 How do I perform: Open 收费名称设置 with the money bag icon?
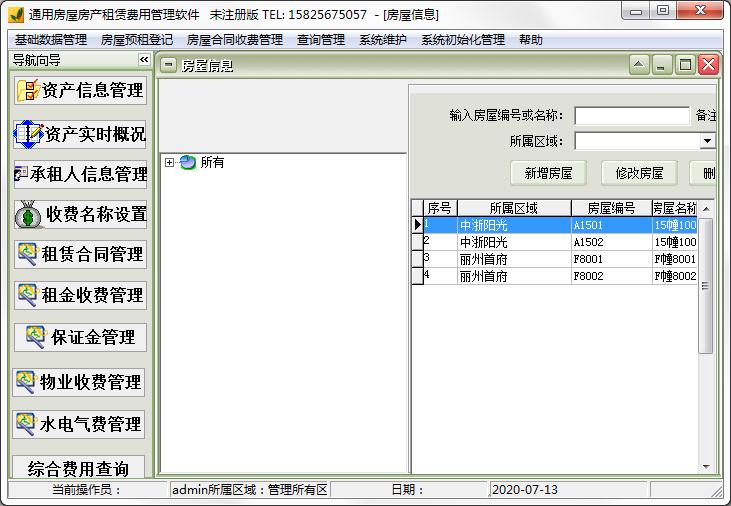[x=80, y=214]
